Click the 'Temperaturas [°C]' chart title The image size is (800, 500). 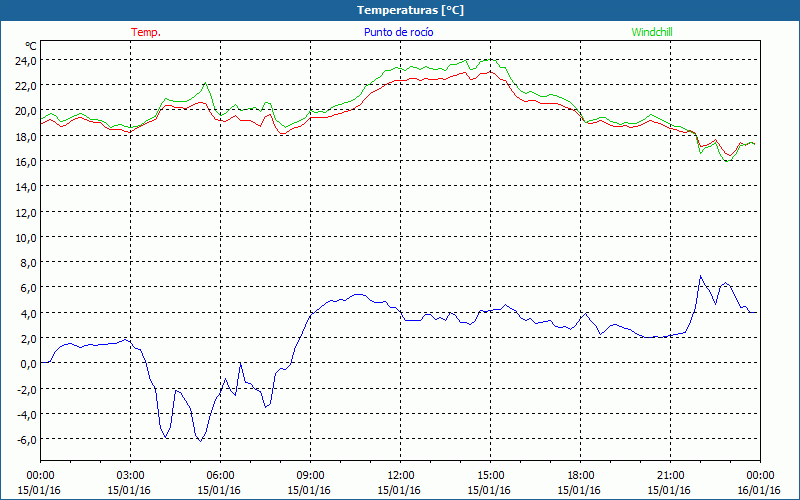[x=410, y=10]
